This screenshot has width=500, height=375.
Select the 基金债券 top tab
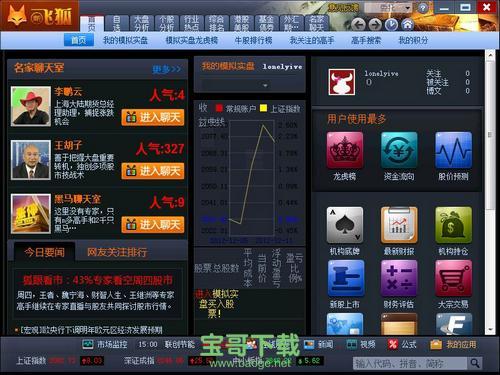coord(266,24)
